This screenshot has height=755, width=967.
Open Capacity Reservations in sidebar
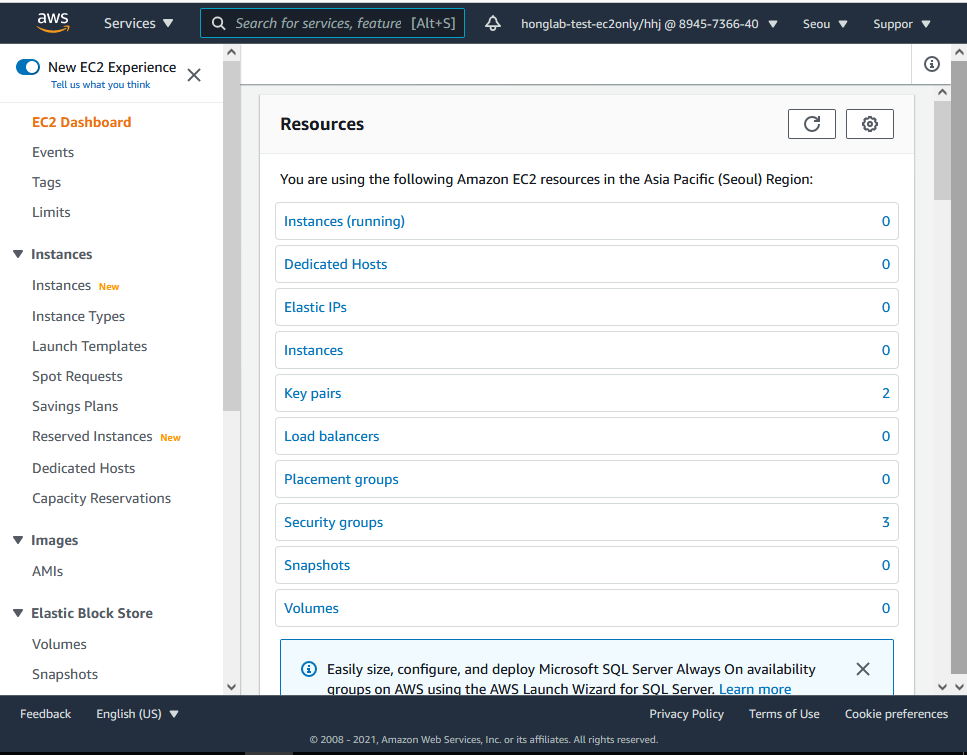[101, 498]
